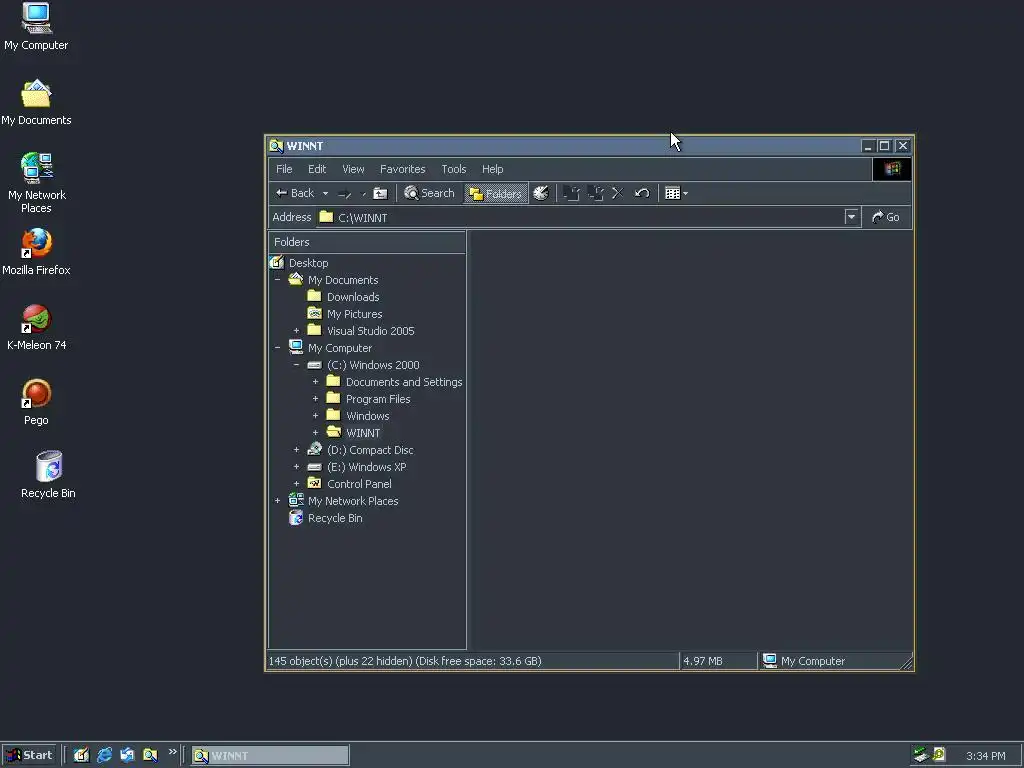Click the Go button
The height and width of the screenshot is (768, 1024).
(886, 217)
